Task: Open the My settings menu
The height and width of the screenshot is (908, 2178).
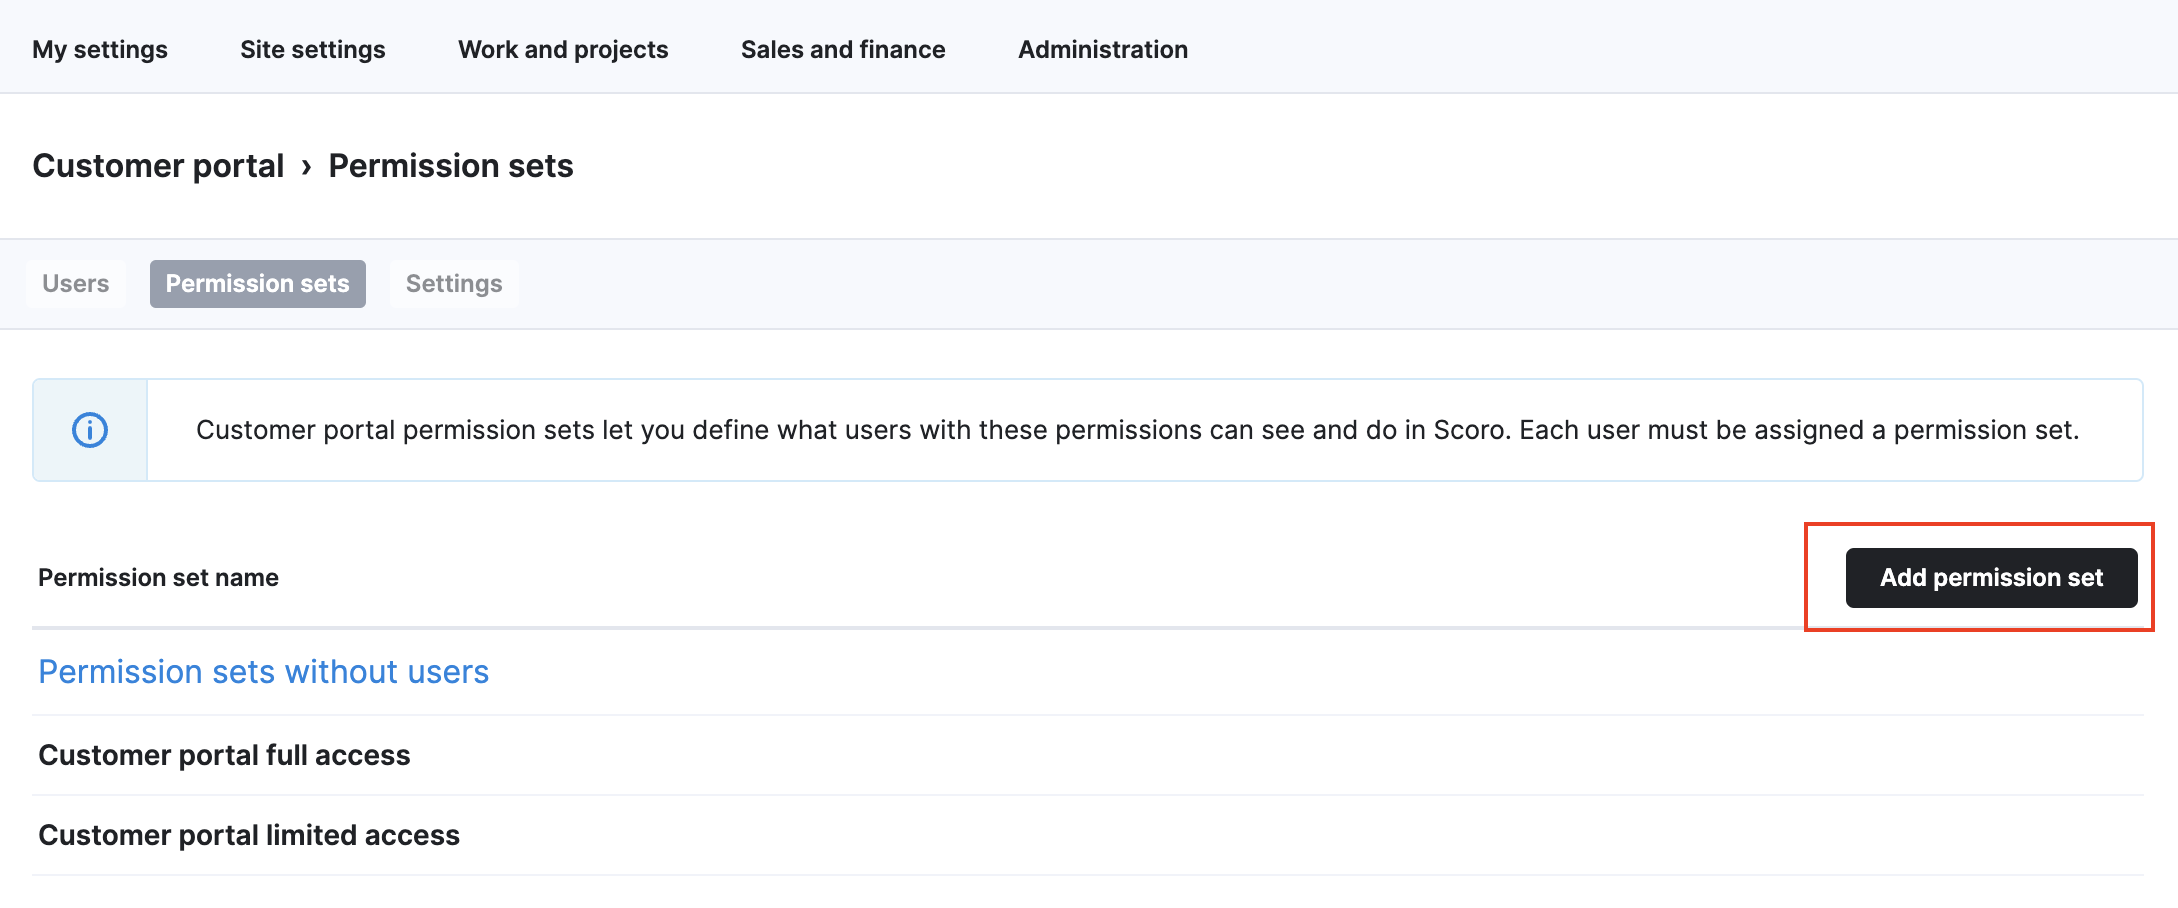Action: pos(100,49)
